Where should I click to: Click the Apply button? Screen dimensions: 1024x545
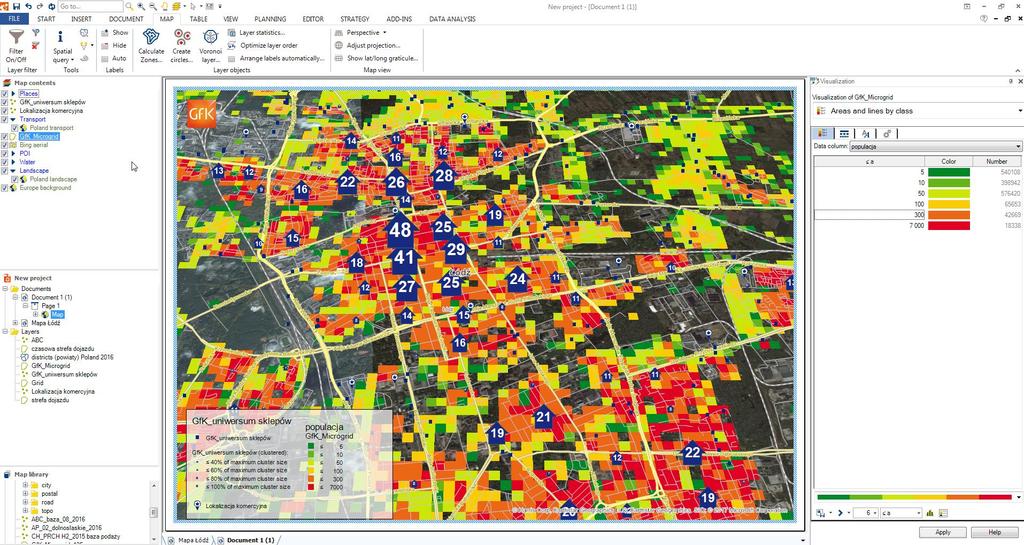942,532
